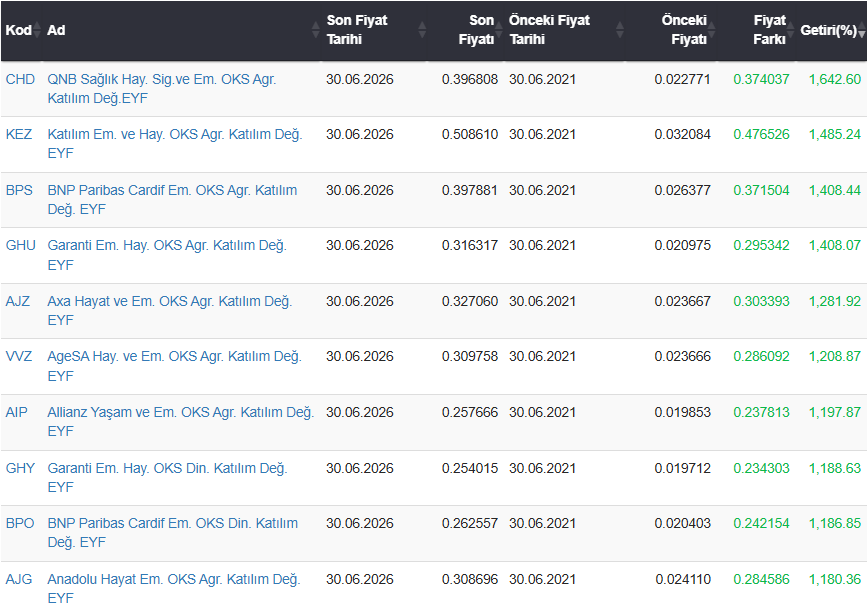Select return value 1,180.36
This screenshot has width=867, height=611.
click(835, 579)
